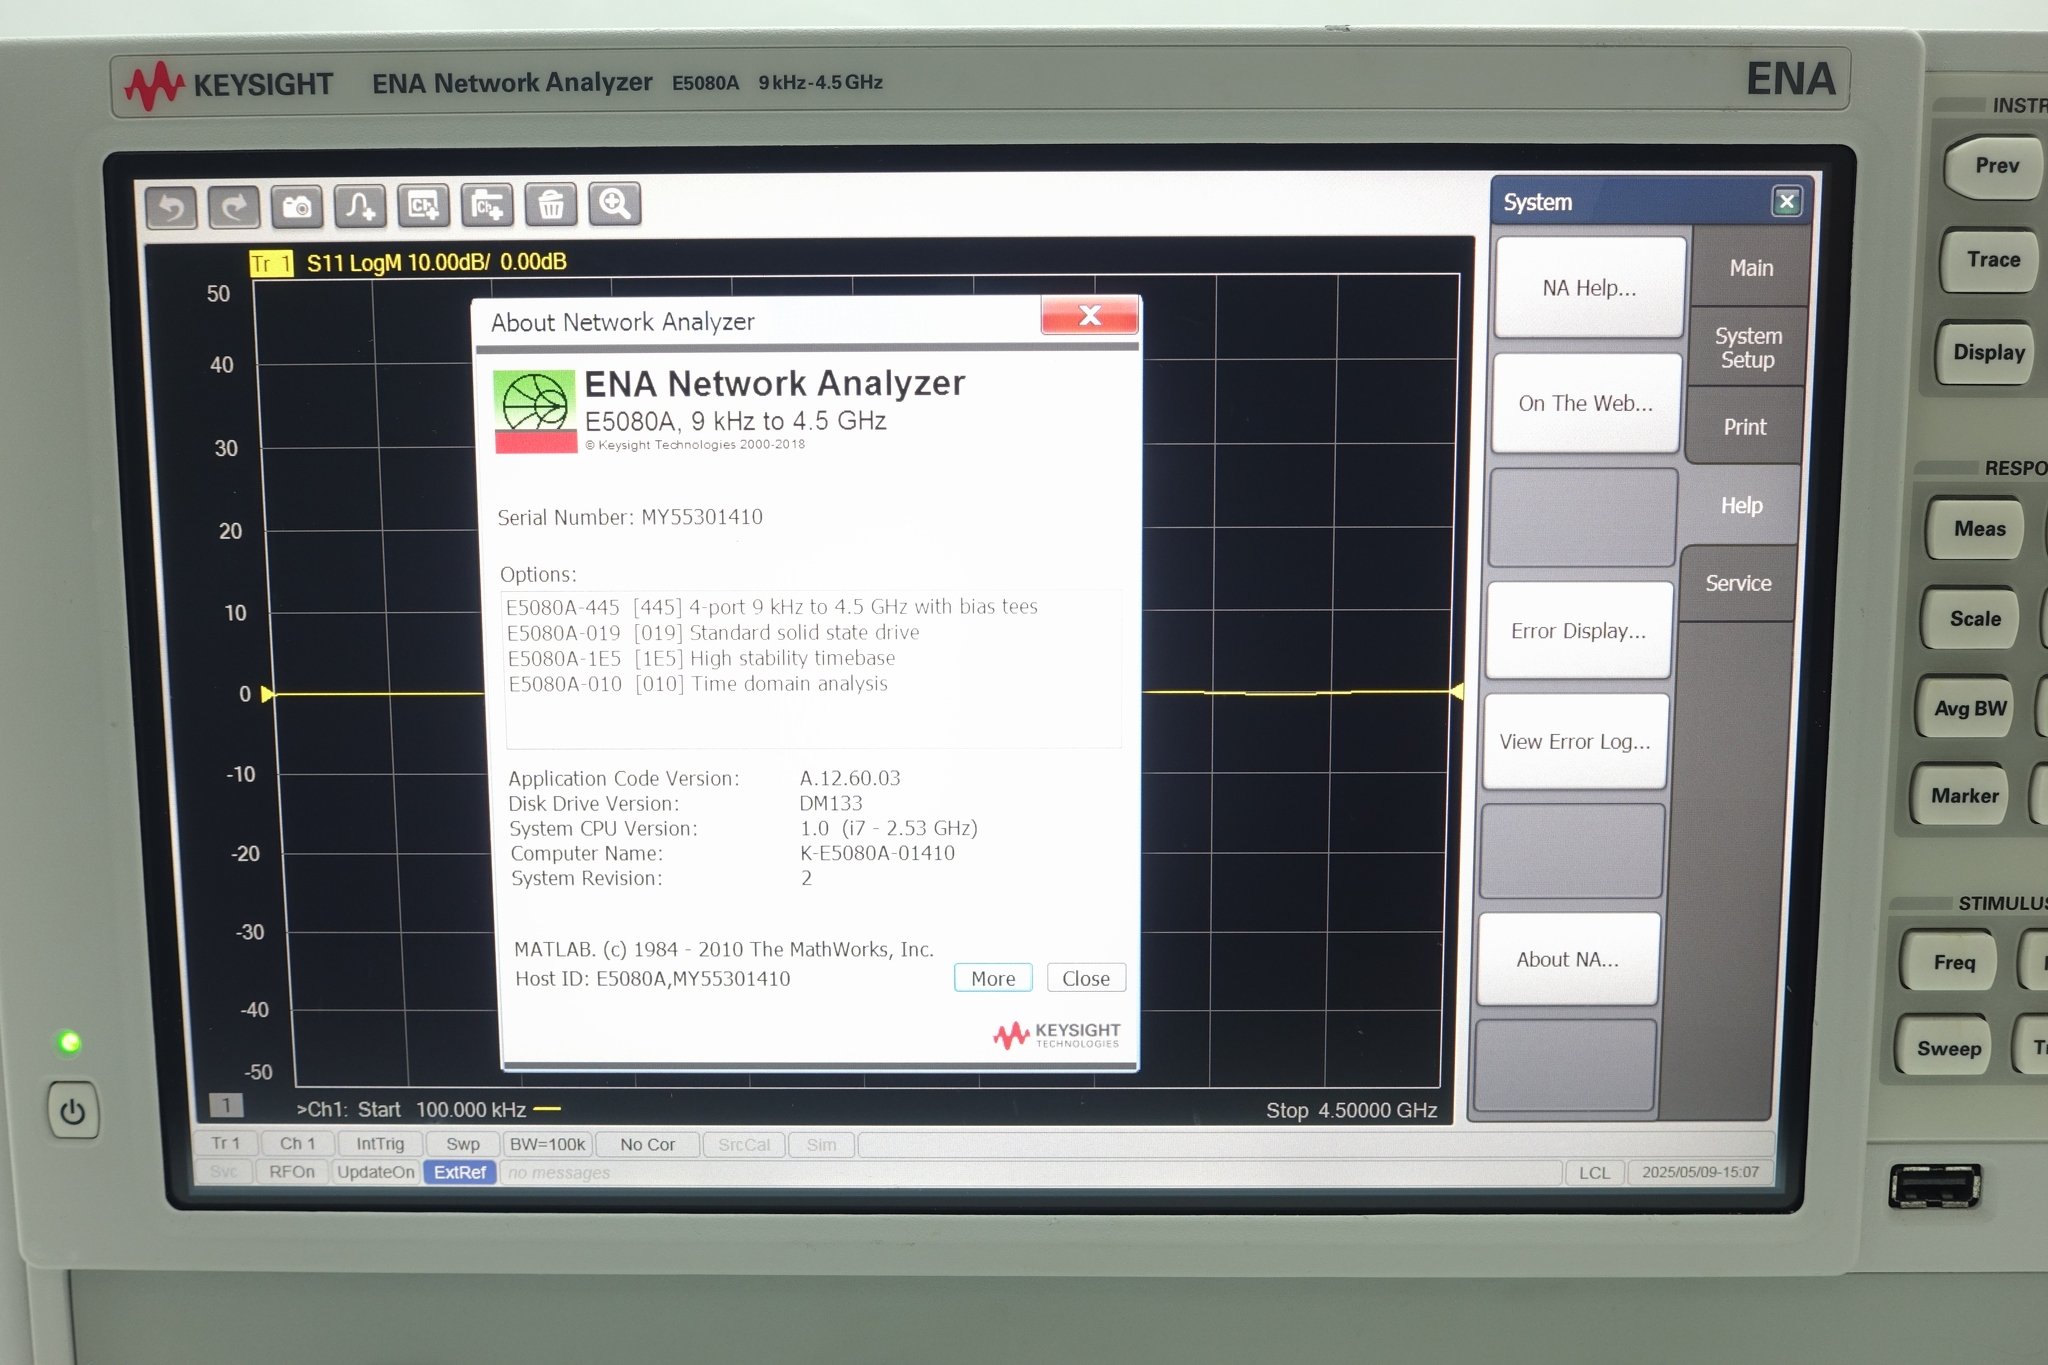Toggle the ExtRef status indicator
This screenshot has height=1365, width=2048.
(460, 1172)
